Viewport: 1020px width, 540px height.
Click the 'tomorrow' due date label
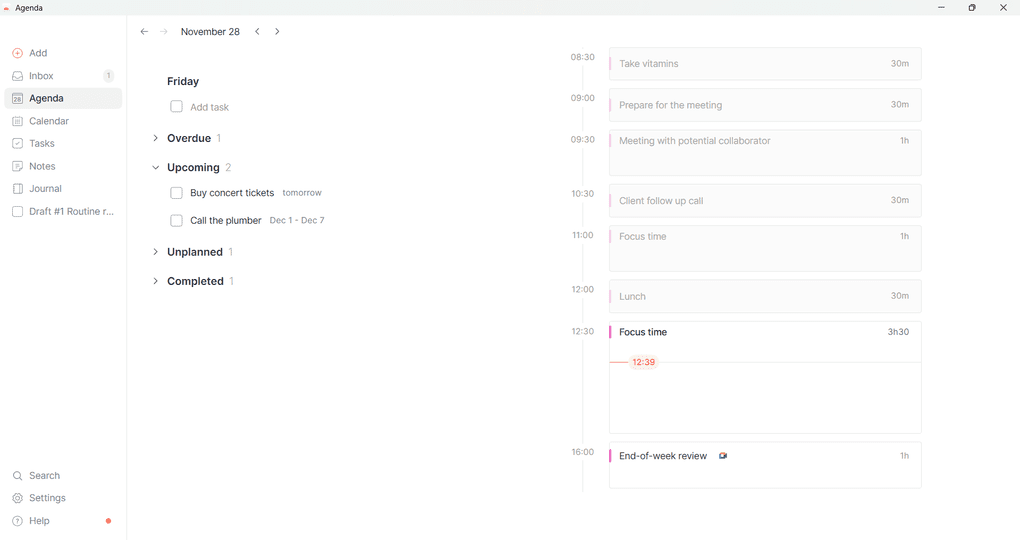click(x=302, y=193)
